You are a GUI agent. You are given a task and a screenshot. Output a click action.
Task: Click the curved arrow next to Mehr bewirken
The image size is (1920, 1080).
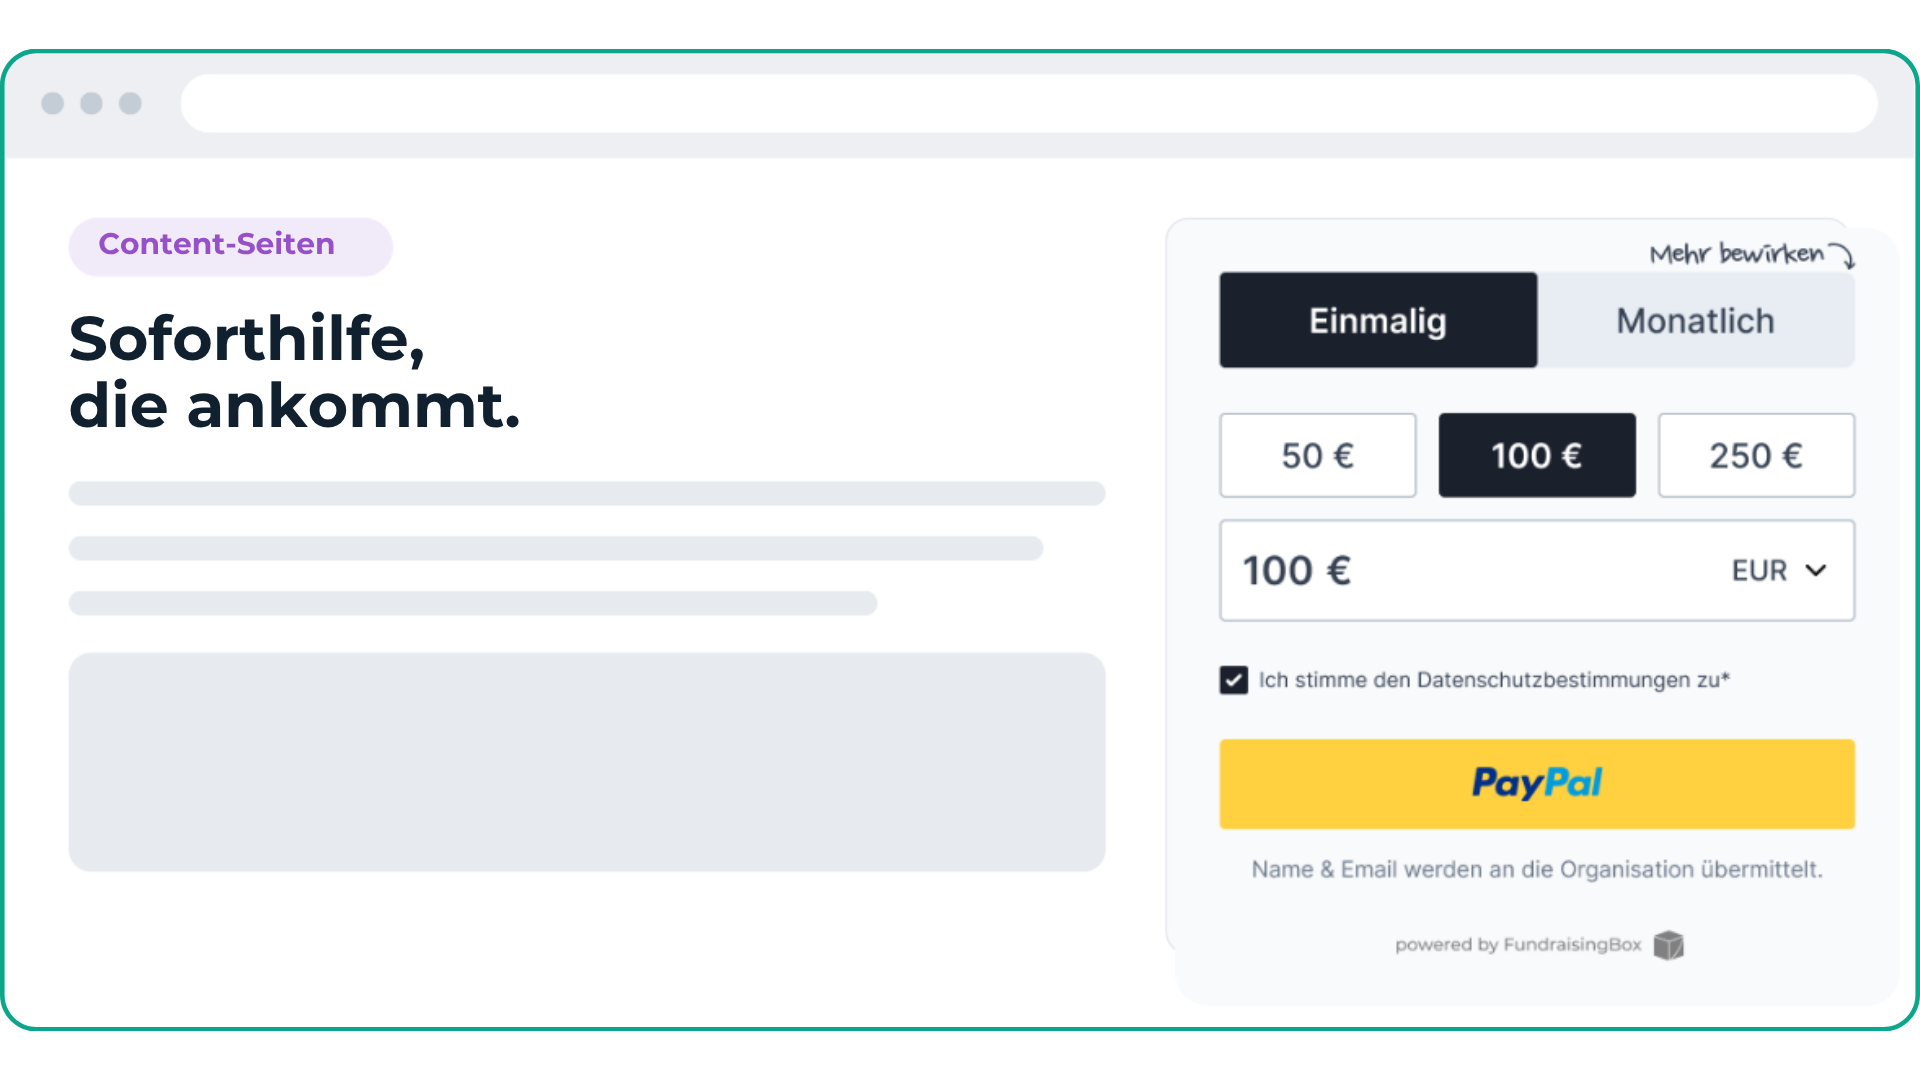pyautogui.click(x=1842, y=256)
